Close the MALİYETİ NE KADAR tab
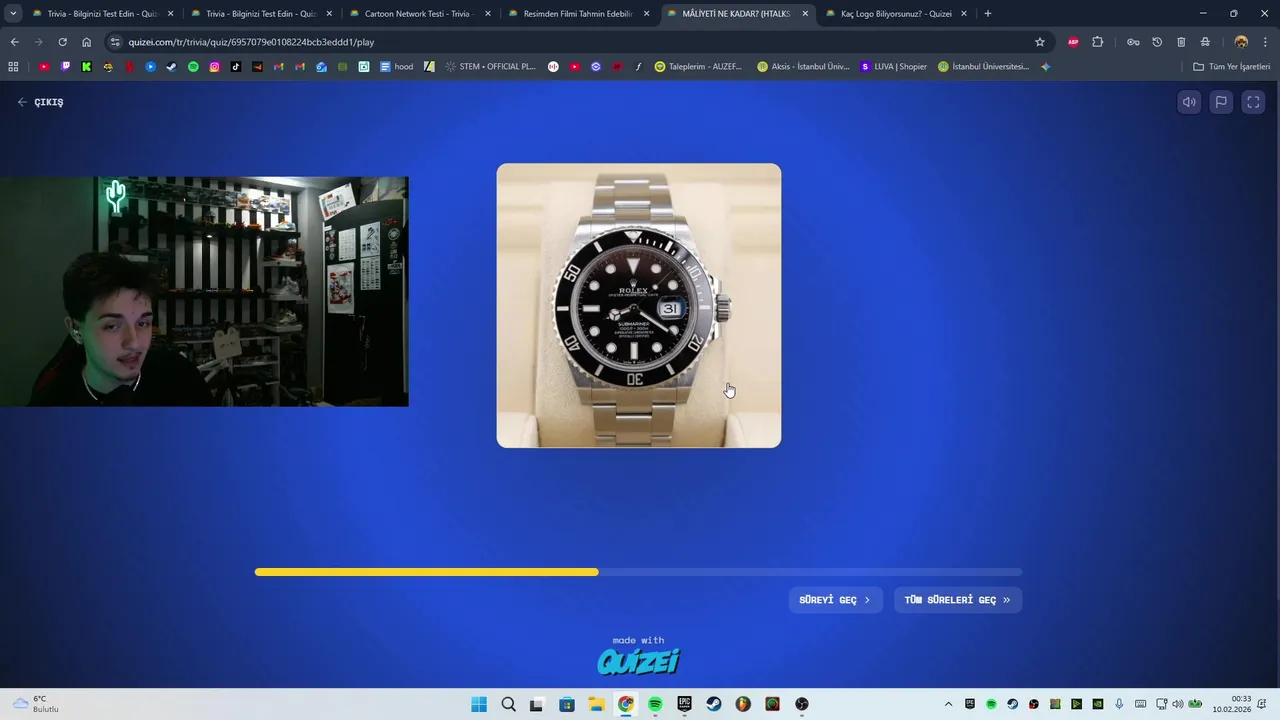 (805, 14)
